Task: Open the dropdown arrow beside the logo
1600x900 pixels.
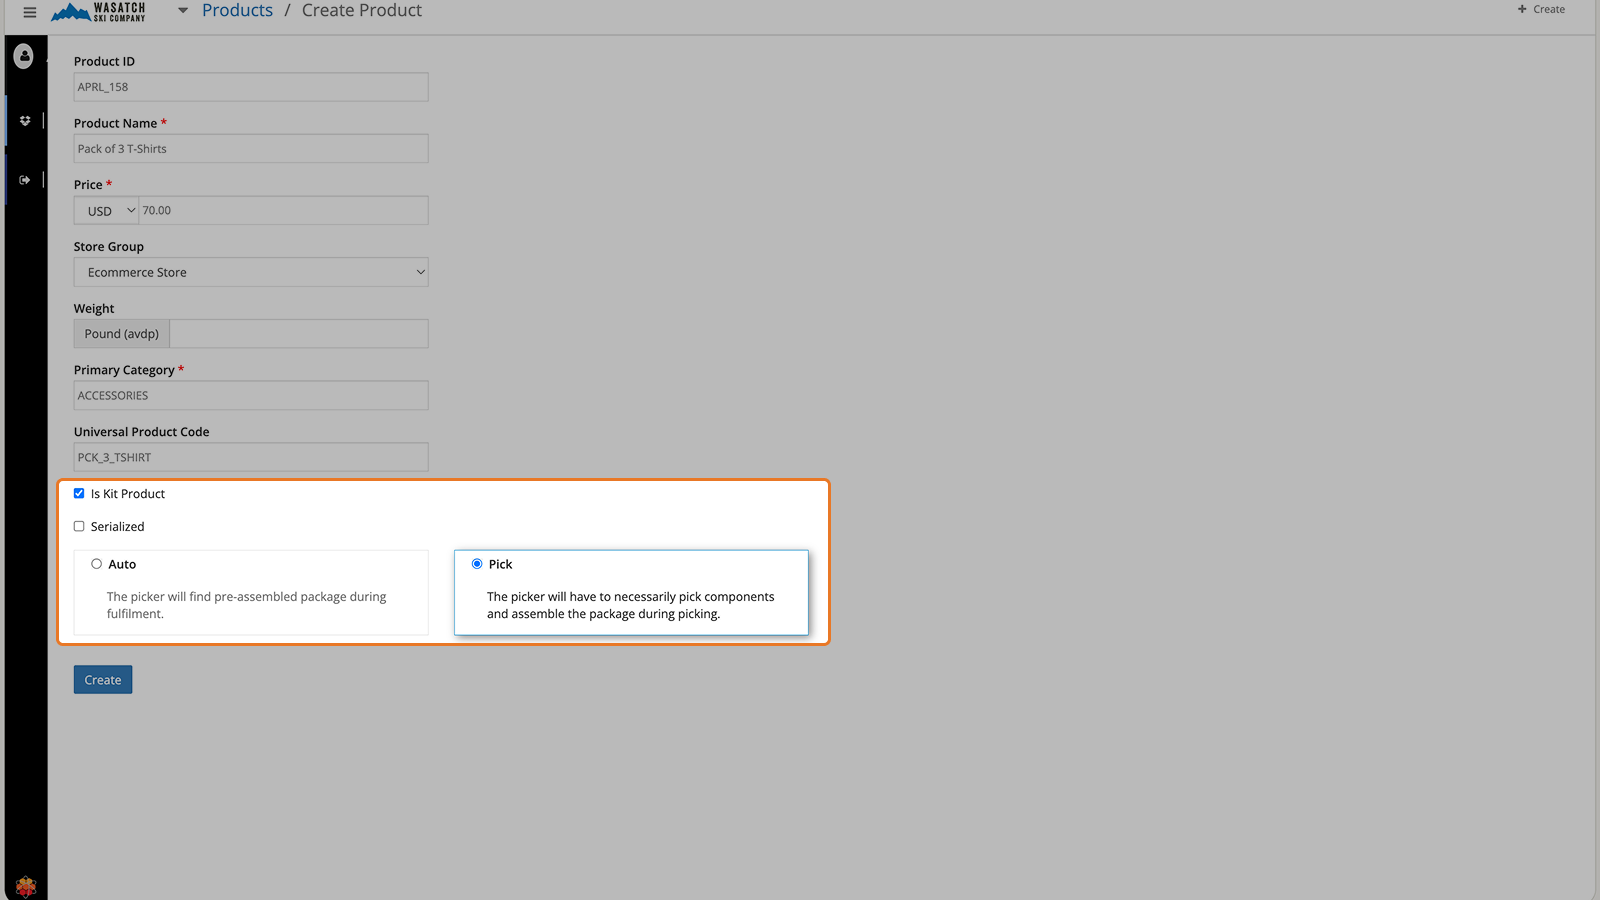Action: [183, 11]
